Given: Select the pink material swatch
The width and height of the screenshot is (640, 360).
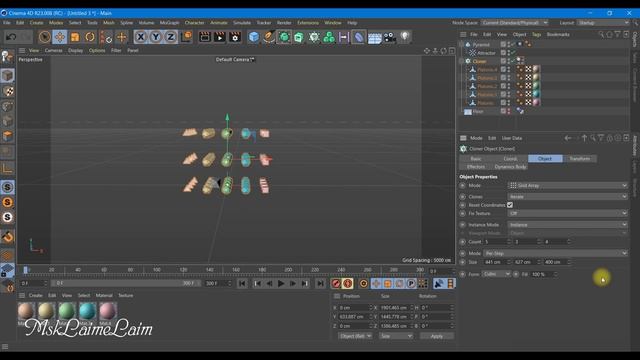Looking at the screenshot, I should 107,311.
